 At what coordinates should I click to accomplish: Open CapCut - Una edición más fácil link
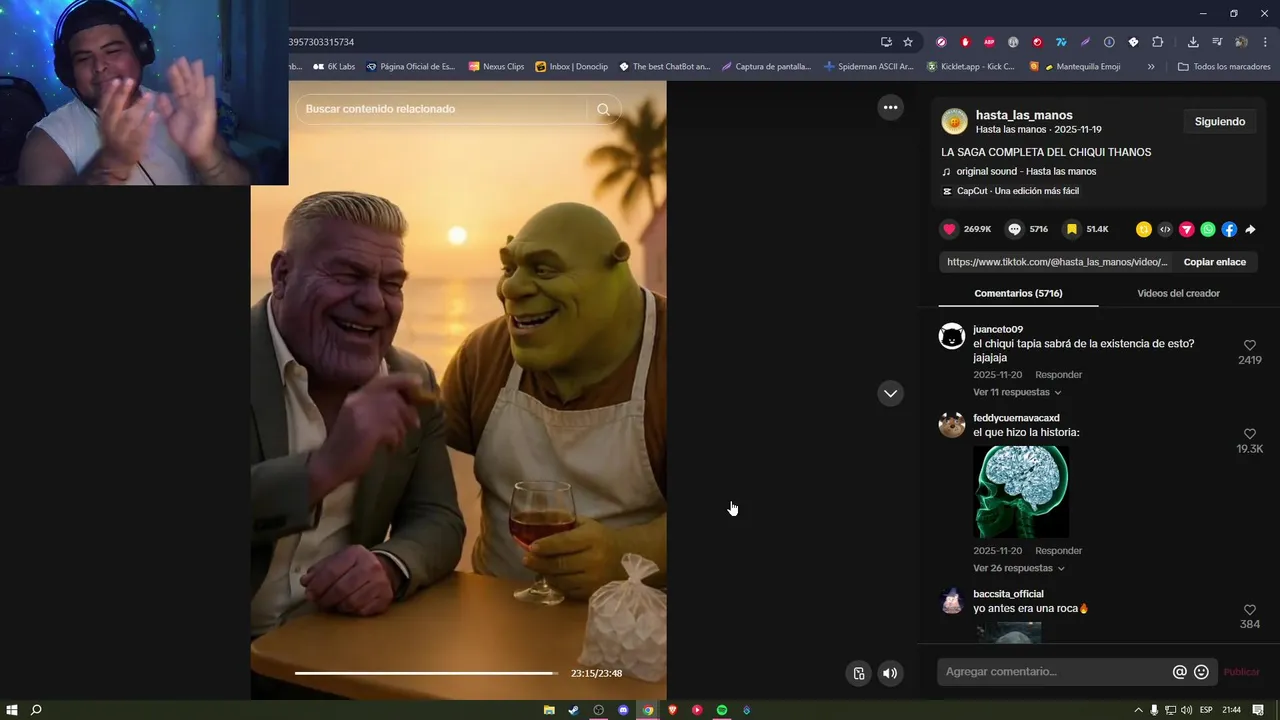tap(1018, 191)
